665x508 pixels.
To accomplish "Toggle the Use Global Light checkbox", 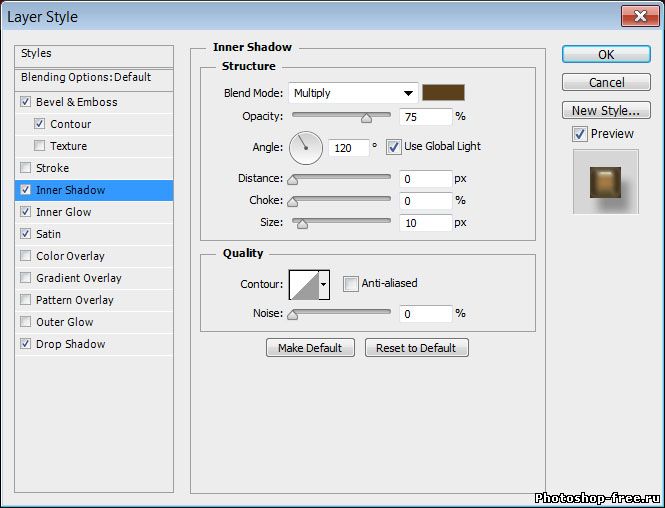I will (393, 147).
